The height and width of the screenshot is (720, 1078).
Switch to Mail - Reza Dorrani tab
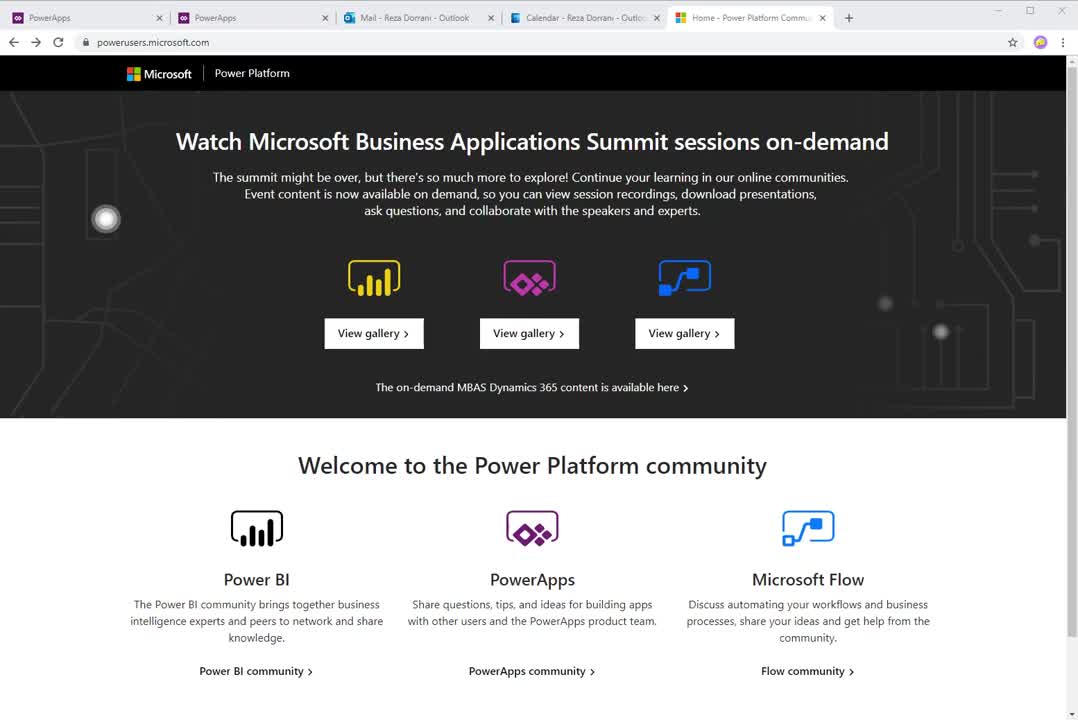pos(417,19)
